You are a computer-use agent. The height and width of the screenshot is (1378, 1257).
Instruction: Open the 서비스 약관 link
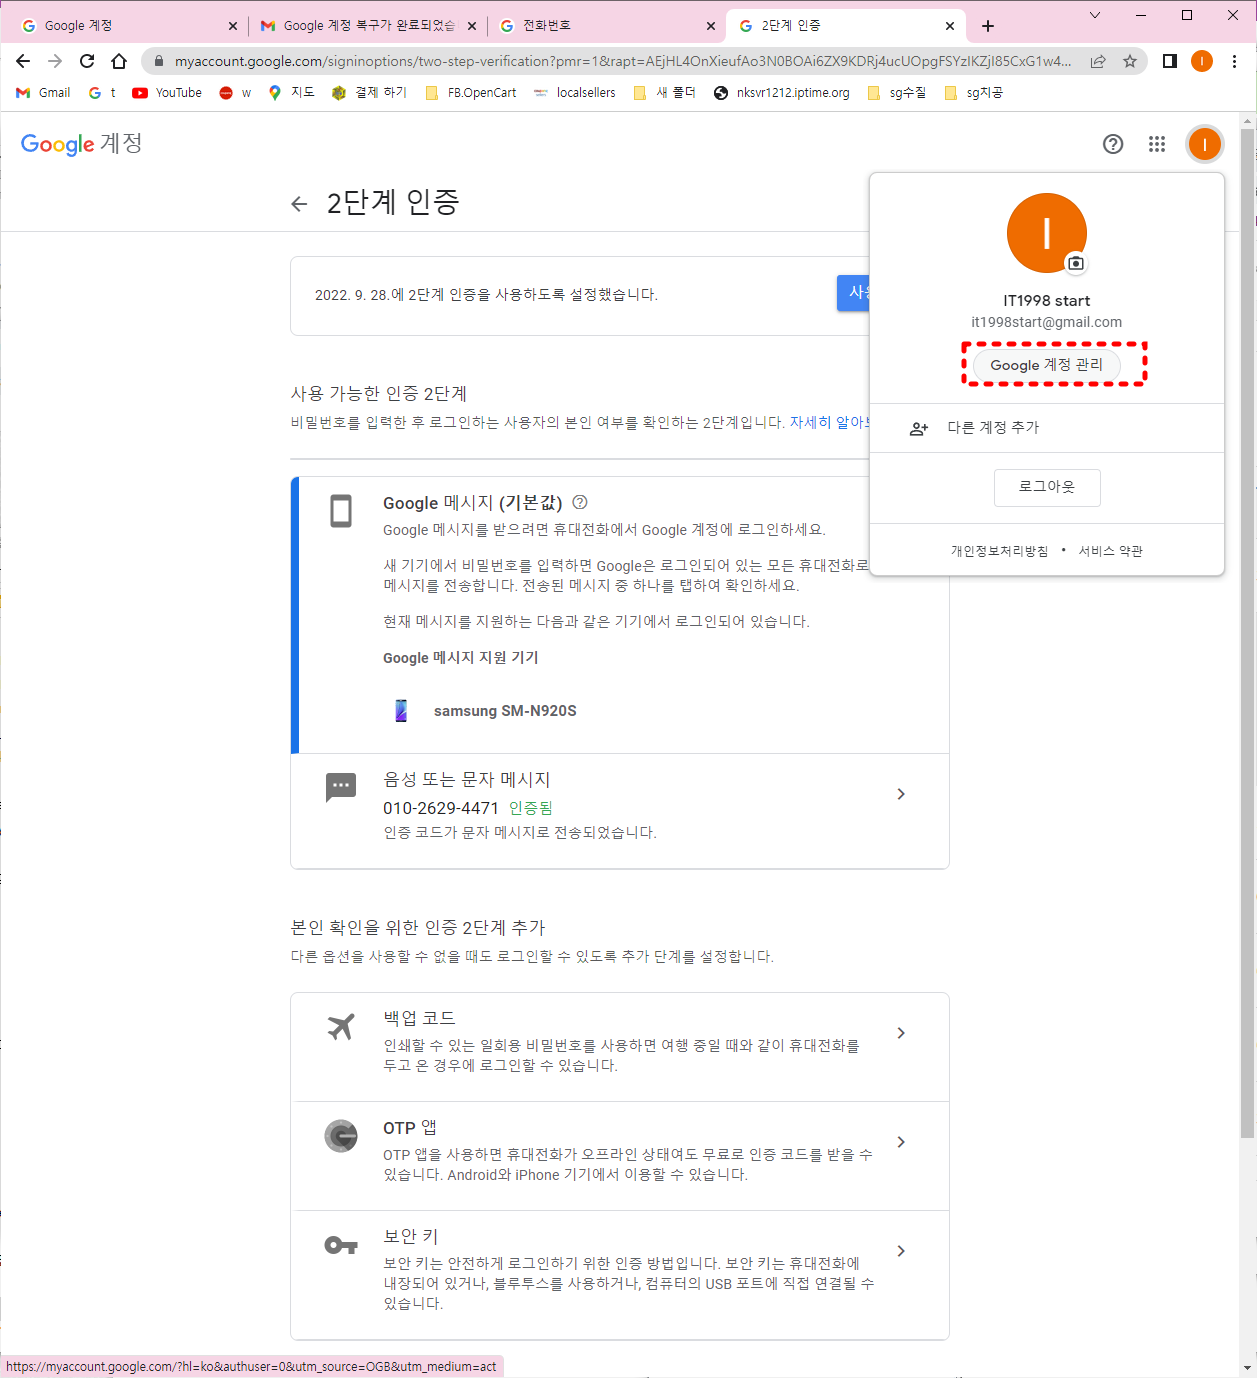[x=1110, y=551]
